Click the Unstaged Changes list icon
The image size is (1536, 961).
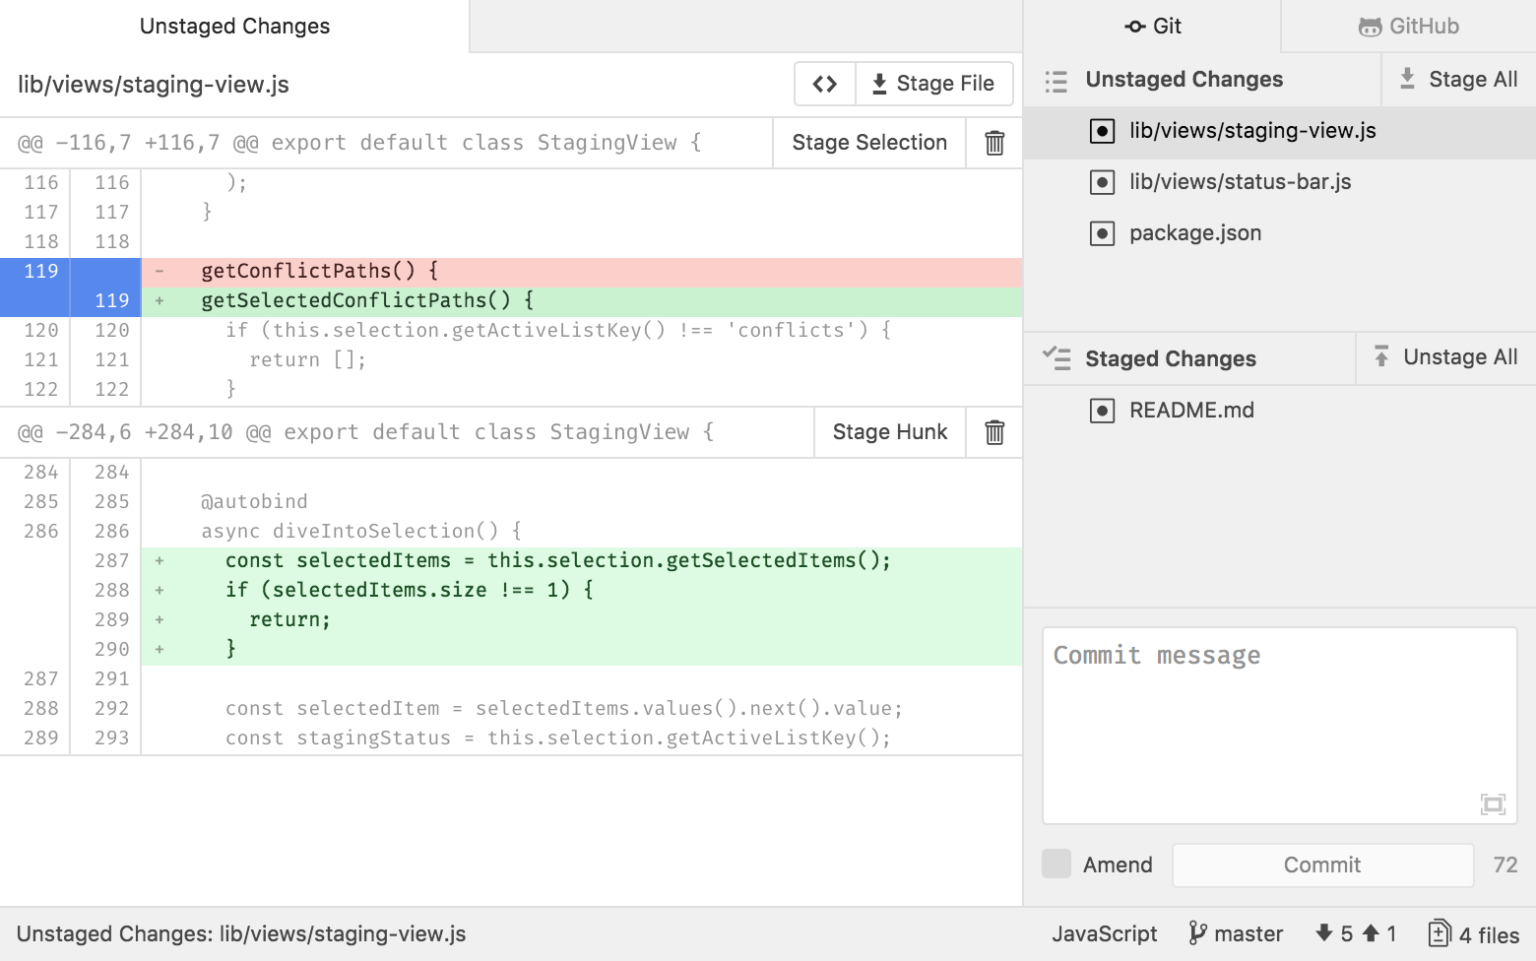pos(1056,80)
